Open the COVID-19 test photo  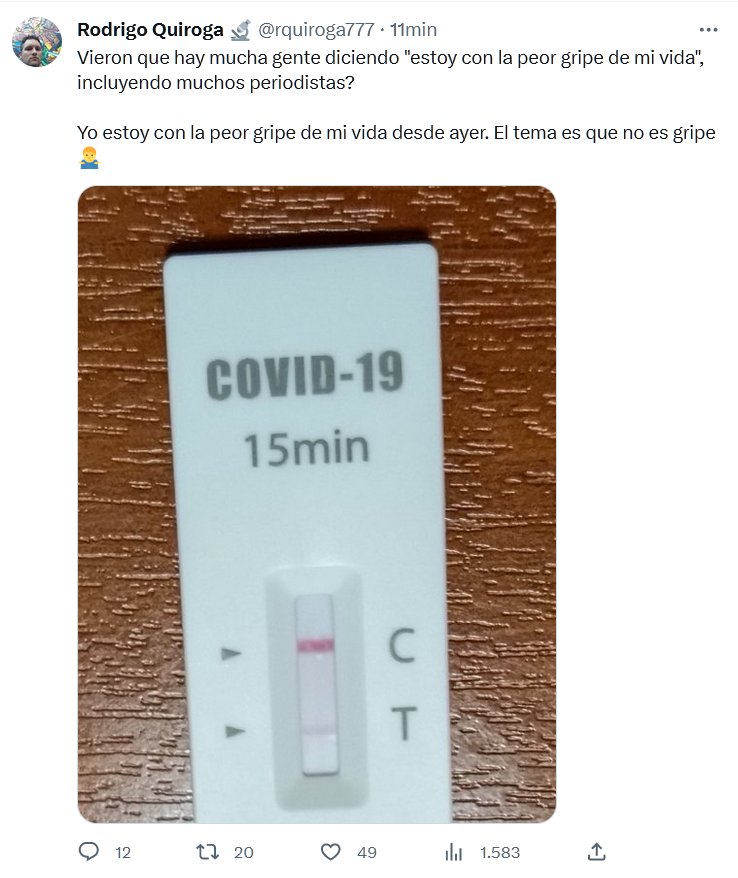pos(317,505)
